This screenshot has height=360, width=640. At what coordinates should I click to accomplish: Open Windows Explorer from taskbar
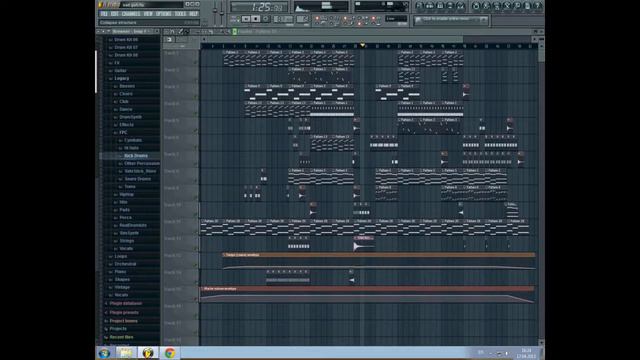pyautogui.click(x=126, y=353)
